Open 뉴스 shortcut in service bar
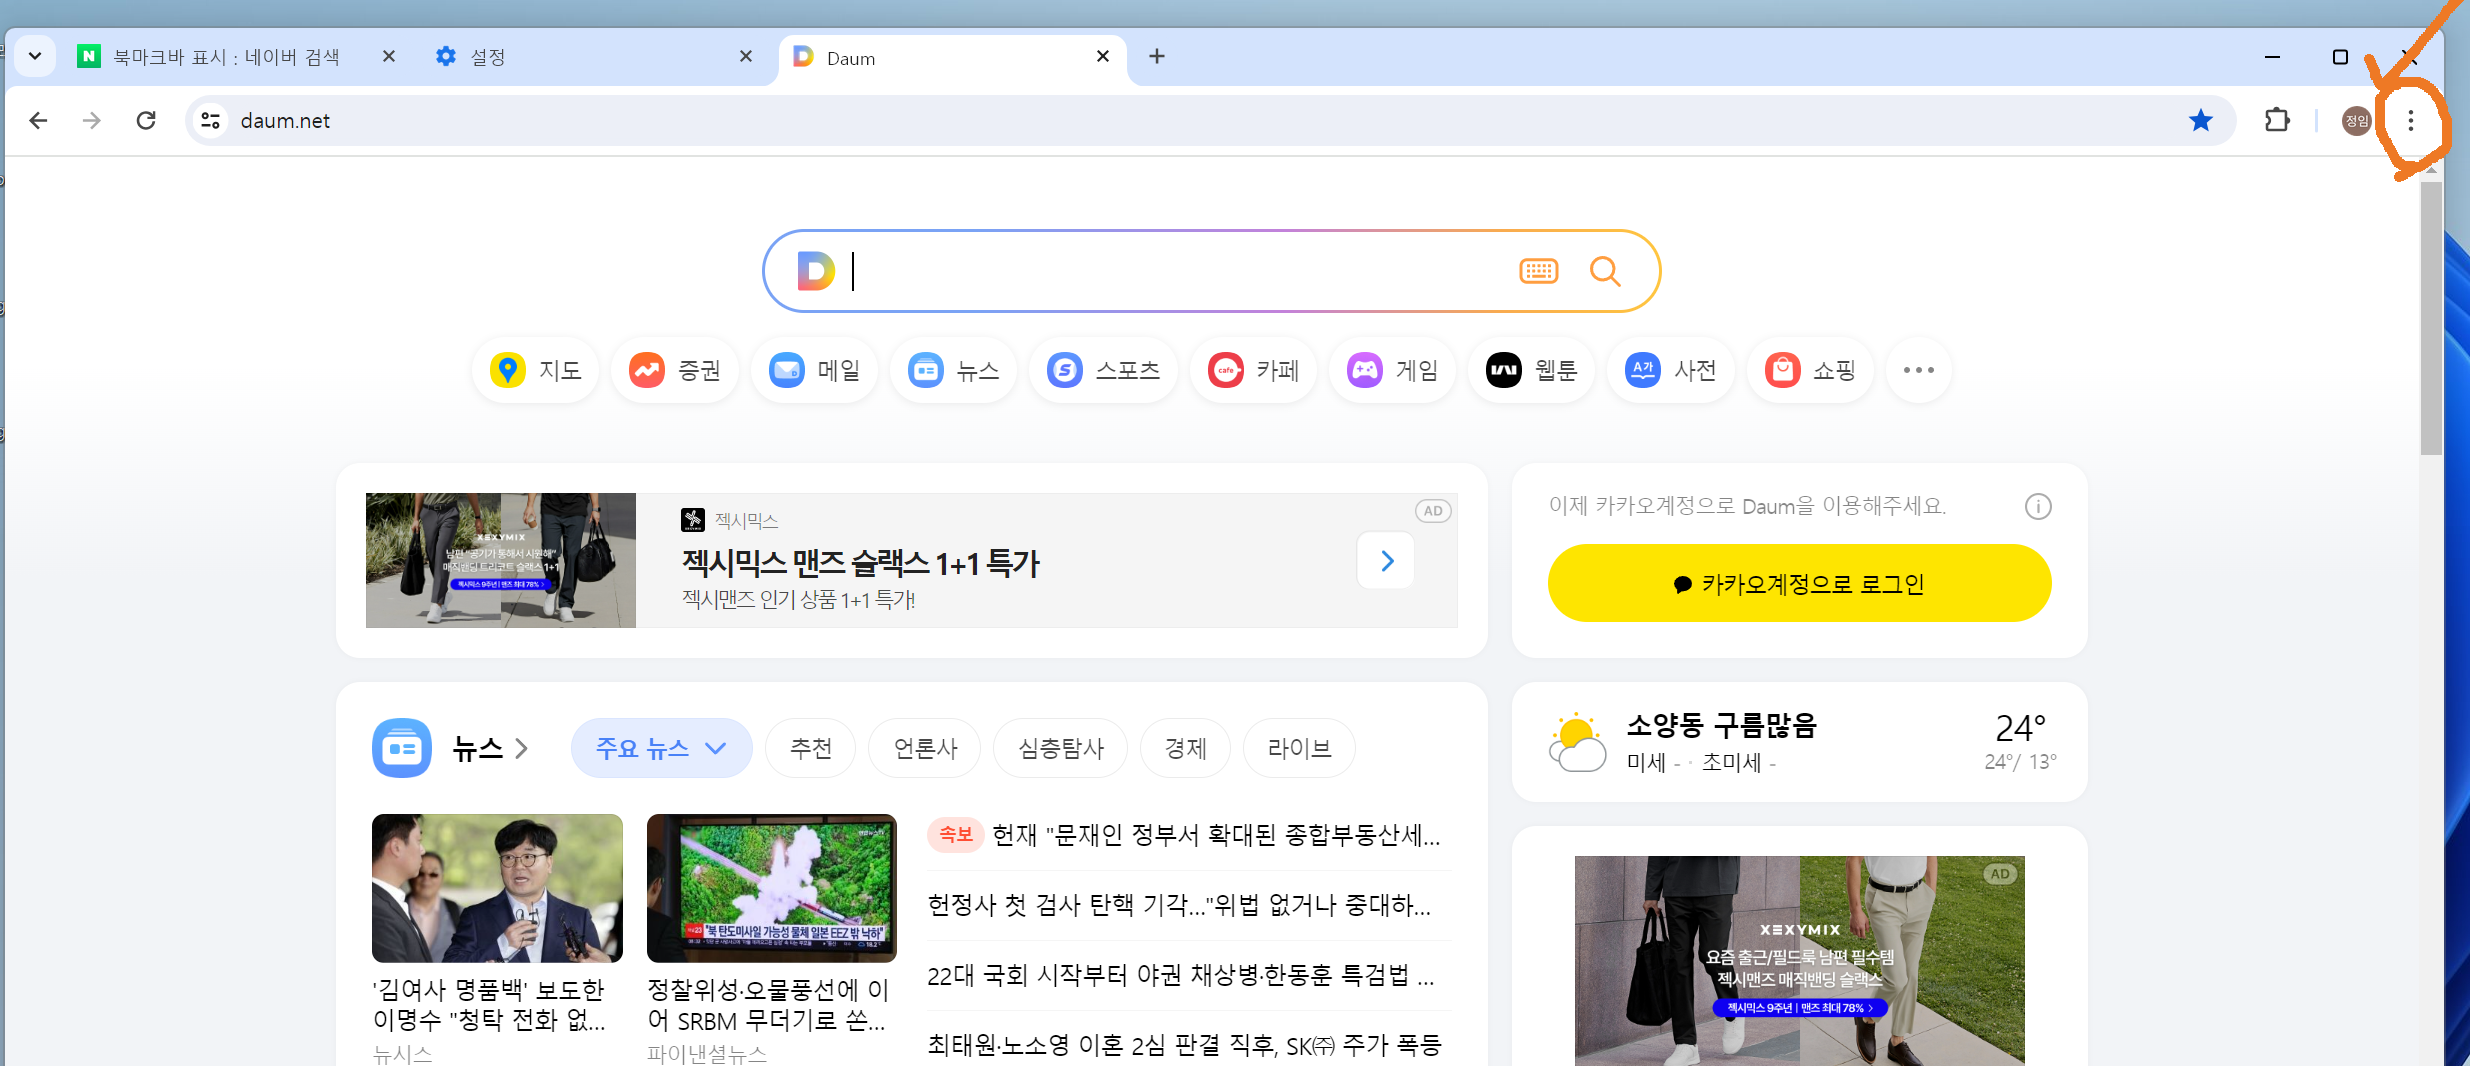Image resolution: width=2470 pixels, height=1066 pixels. click(953, 370)
